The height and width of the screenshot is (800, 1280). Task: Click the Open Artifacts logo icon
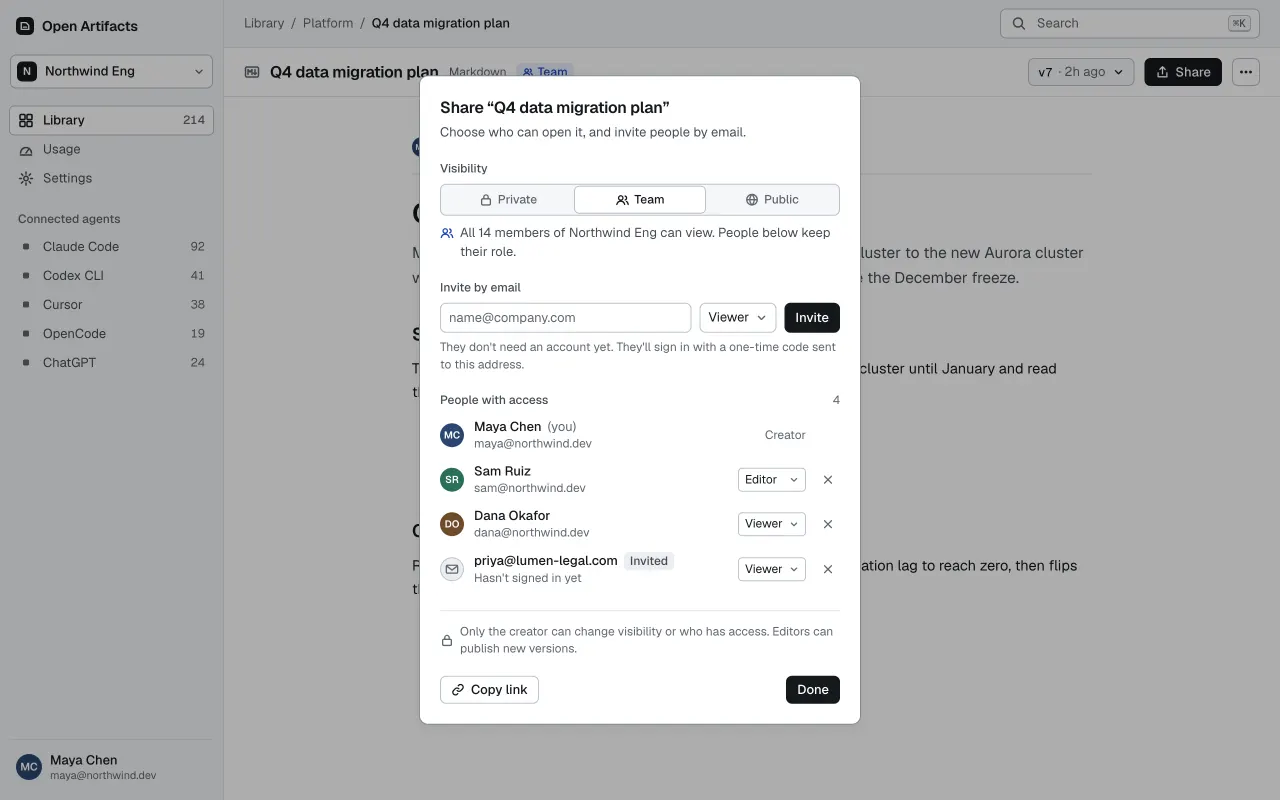25,26
